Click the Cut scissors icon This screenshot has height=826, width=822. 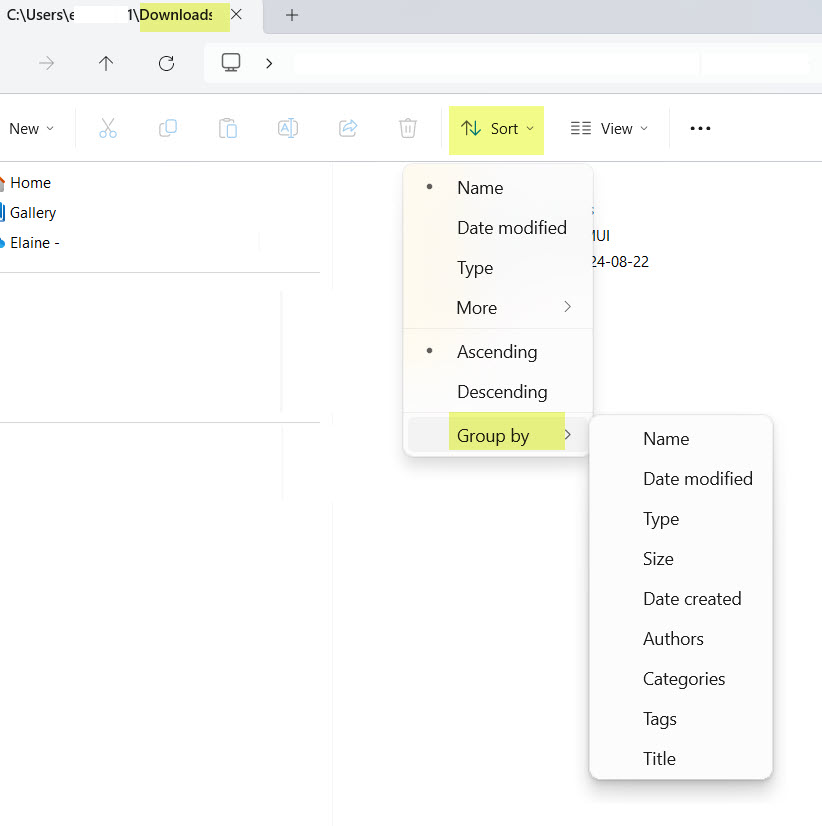[x=108, y=128]
